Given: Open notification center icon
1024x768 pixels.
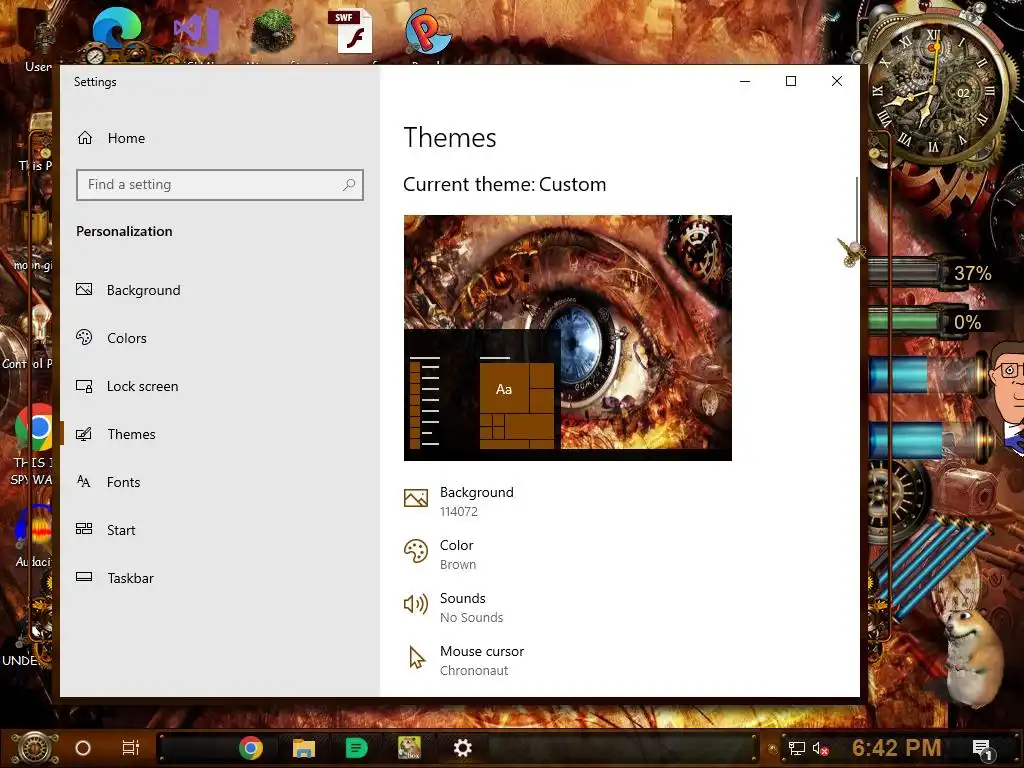Looking at the screenshot, I should (982, 749).
